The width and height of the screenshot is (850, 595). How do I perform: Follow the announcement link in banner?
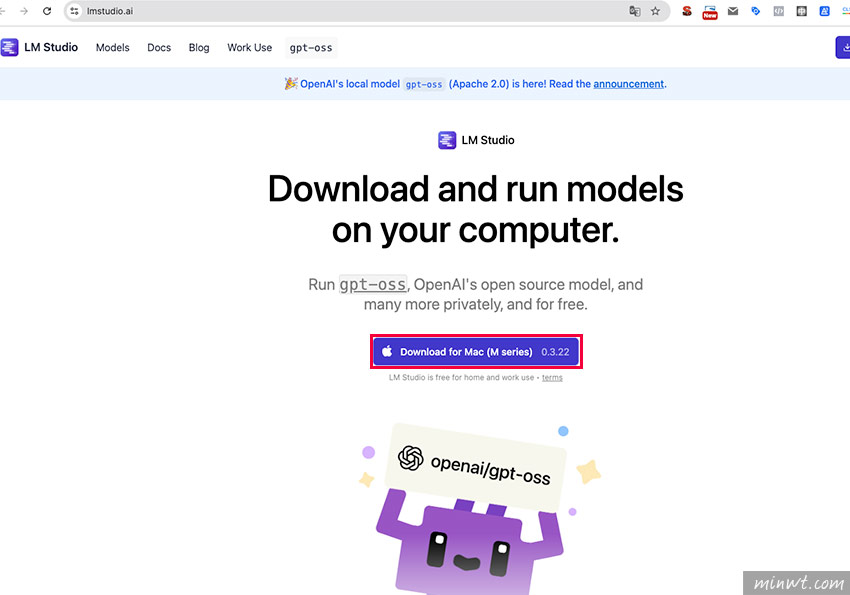coord(628,84)
